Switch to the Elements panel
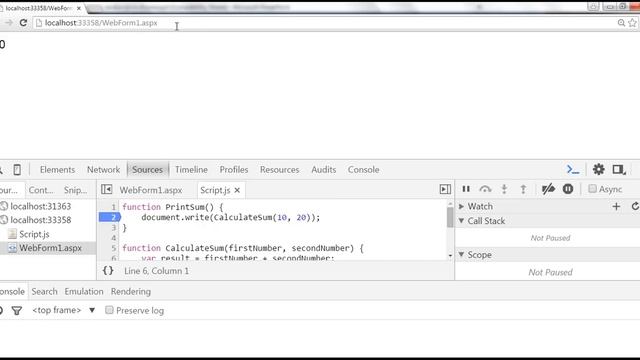The height and width of the screenshot is (360, 640). tap(57, 169)
